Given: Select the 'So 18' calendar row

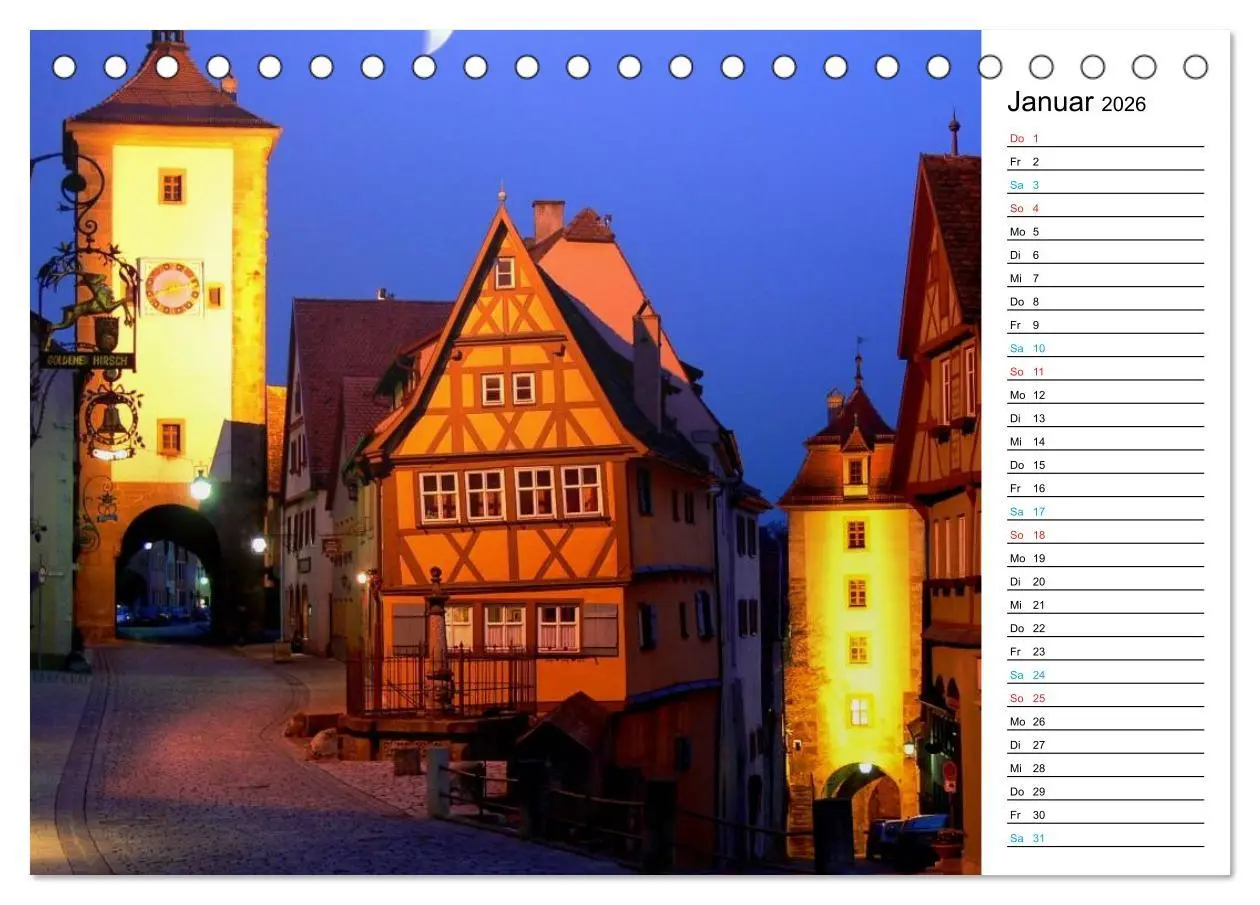Looking at the screenshot, I should coord(1105,535).
